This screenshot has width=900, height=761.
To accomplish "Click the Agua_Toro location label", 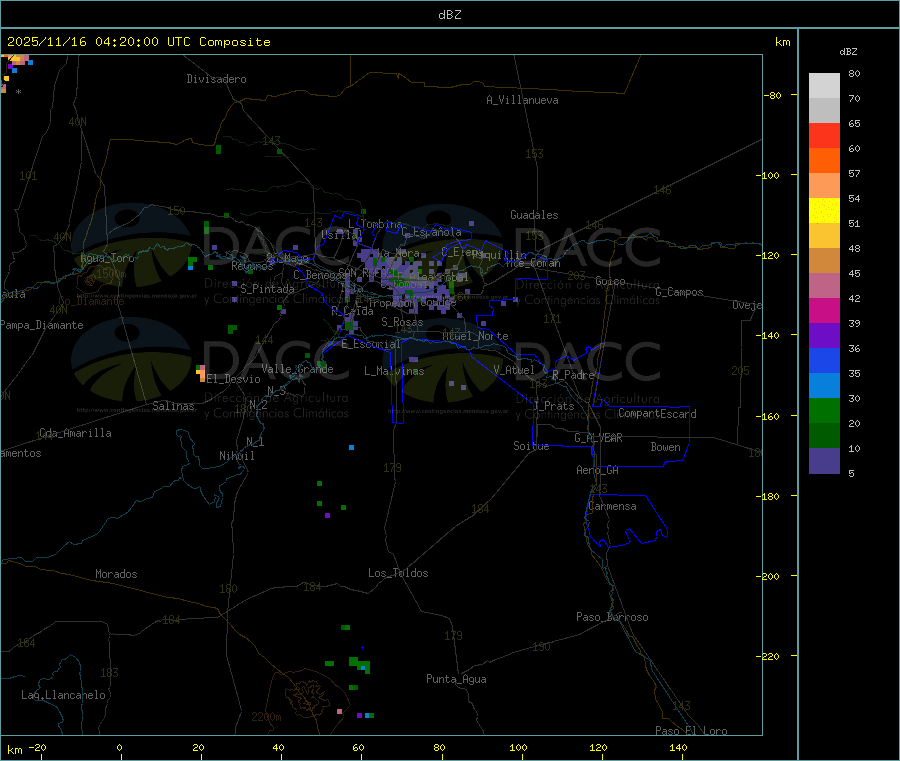I will [107, 258].
